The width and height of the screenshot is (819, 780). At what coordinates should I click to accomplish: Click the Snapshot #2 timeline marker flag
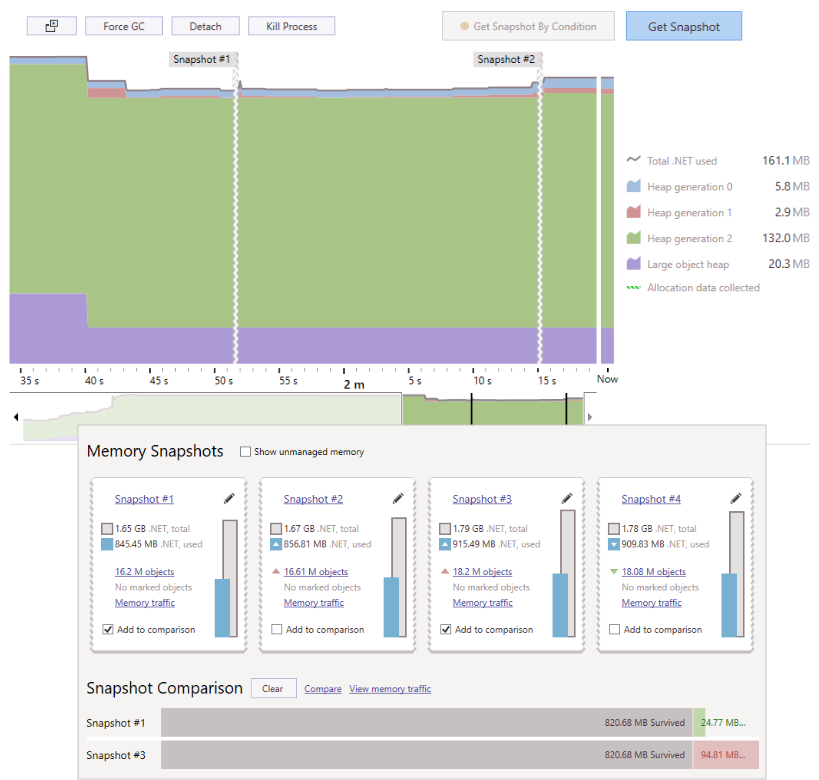506,59
